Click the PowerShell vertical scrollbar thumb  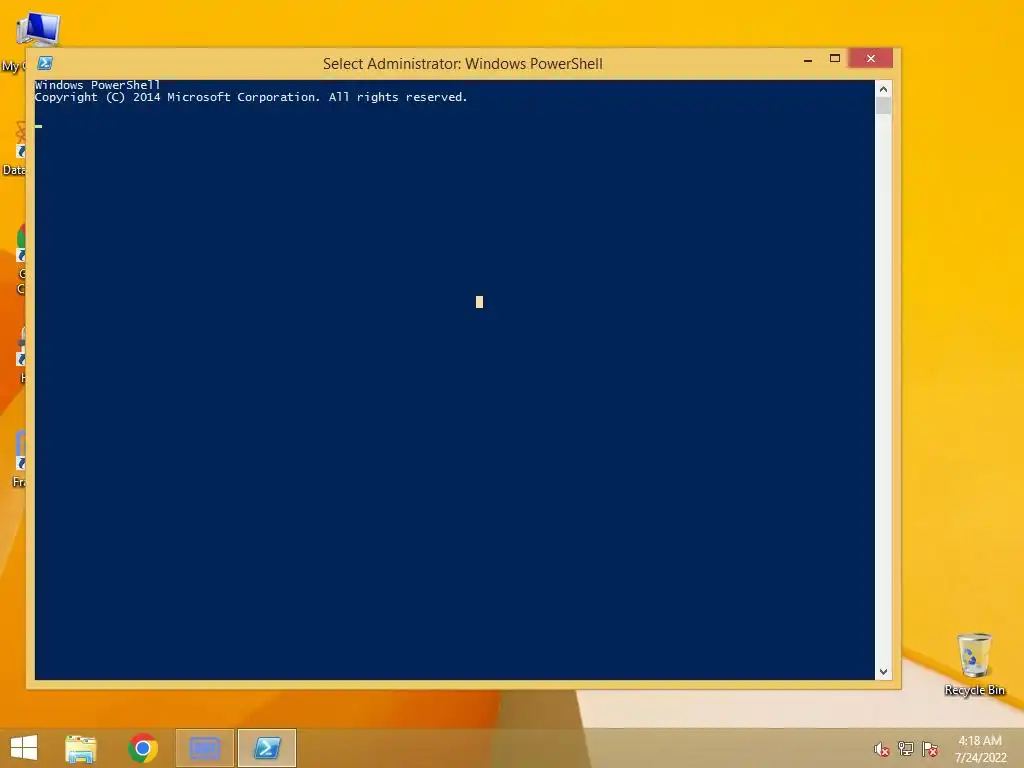point(884,106)
